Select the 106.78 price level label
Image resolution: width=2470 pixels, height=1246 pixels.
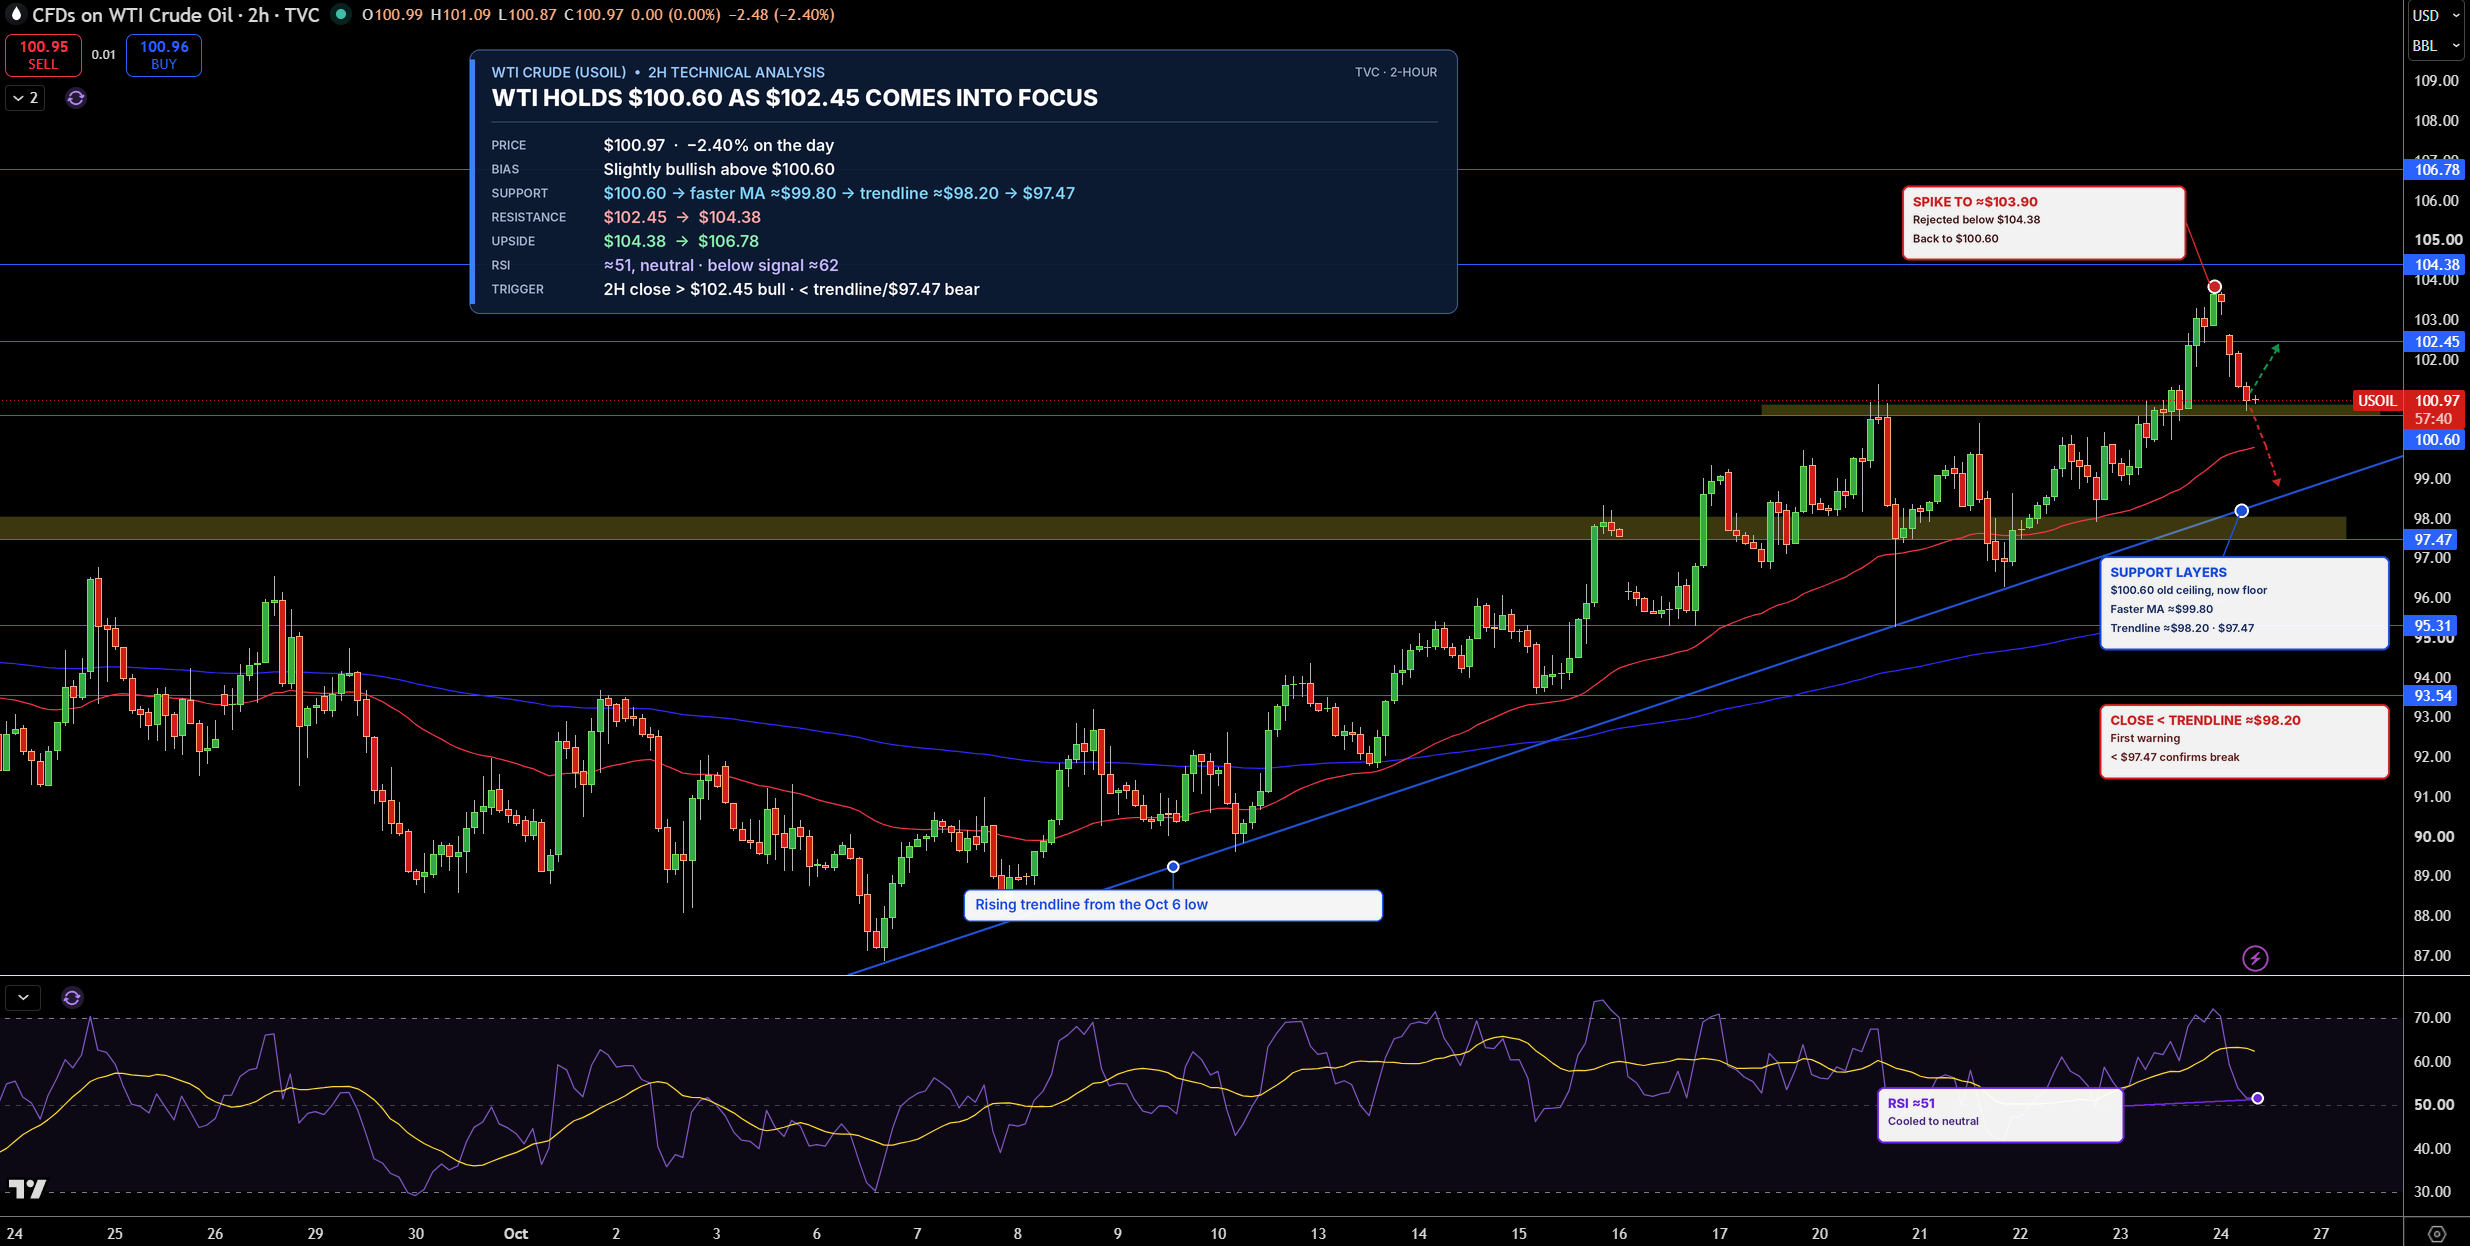2436,170
